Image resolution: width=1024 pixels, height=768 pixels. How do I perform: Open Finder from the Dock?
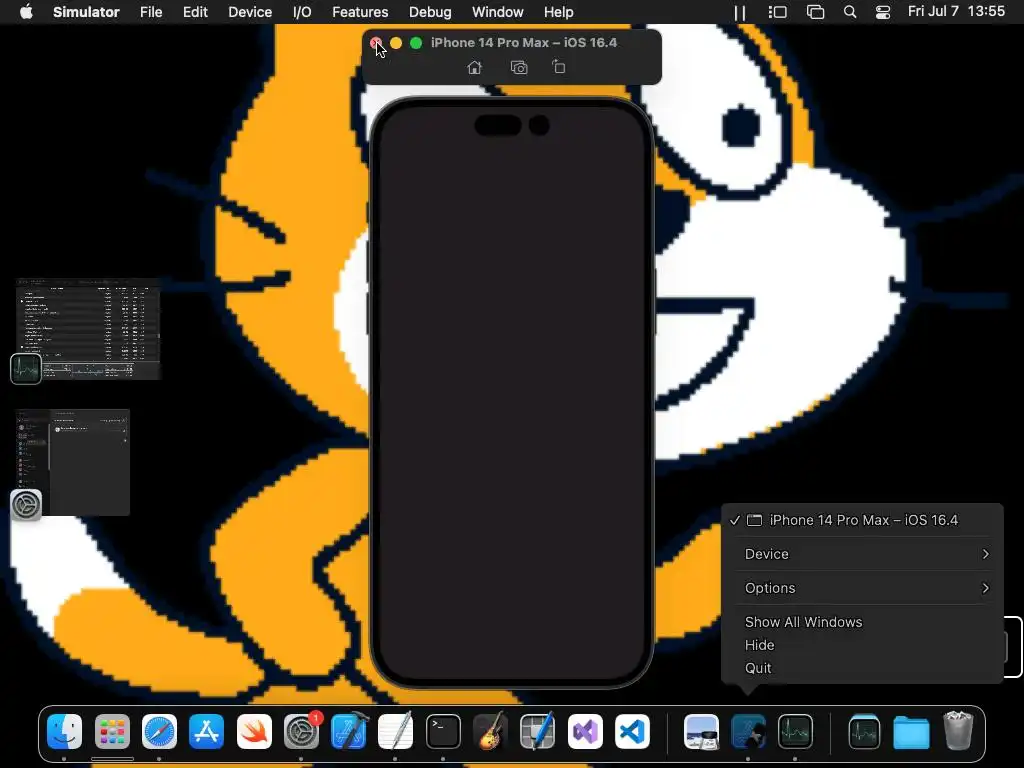(65, 731)
